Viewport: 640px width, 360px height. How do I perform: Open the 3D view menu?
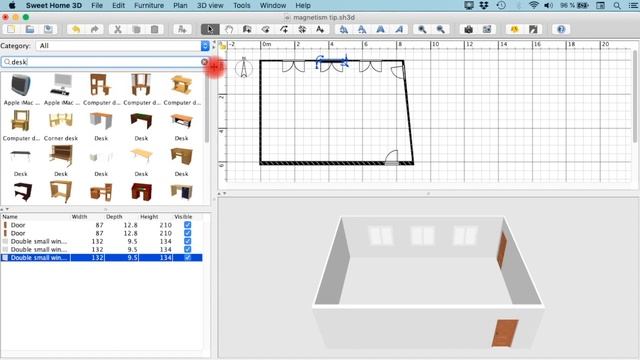coord(210,5)
